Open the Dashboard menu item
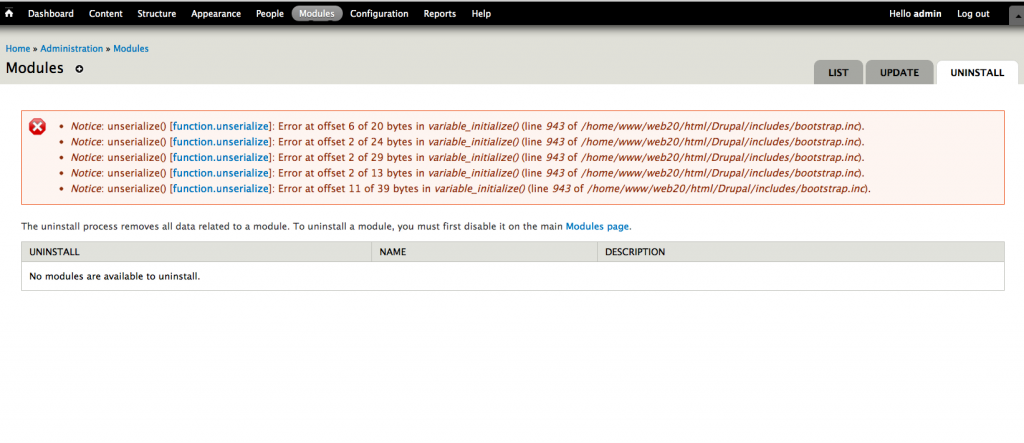The height and width of the screenshot is (443, 1024). tap(52, 14)
